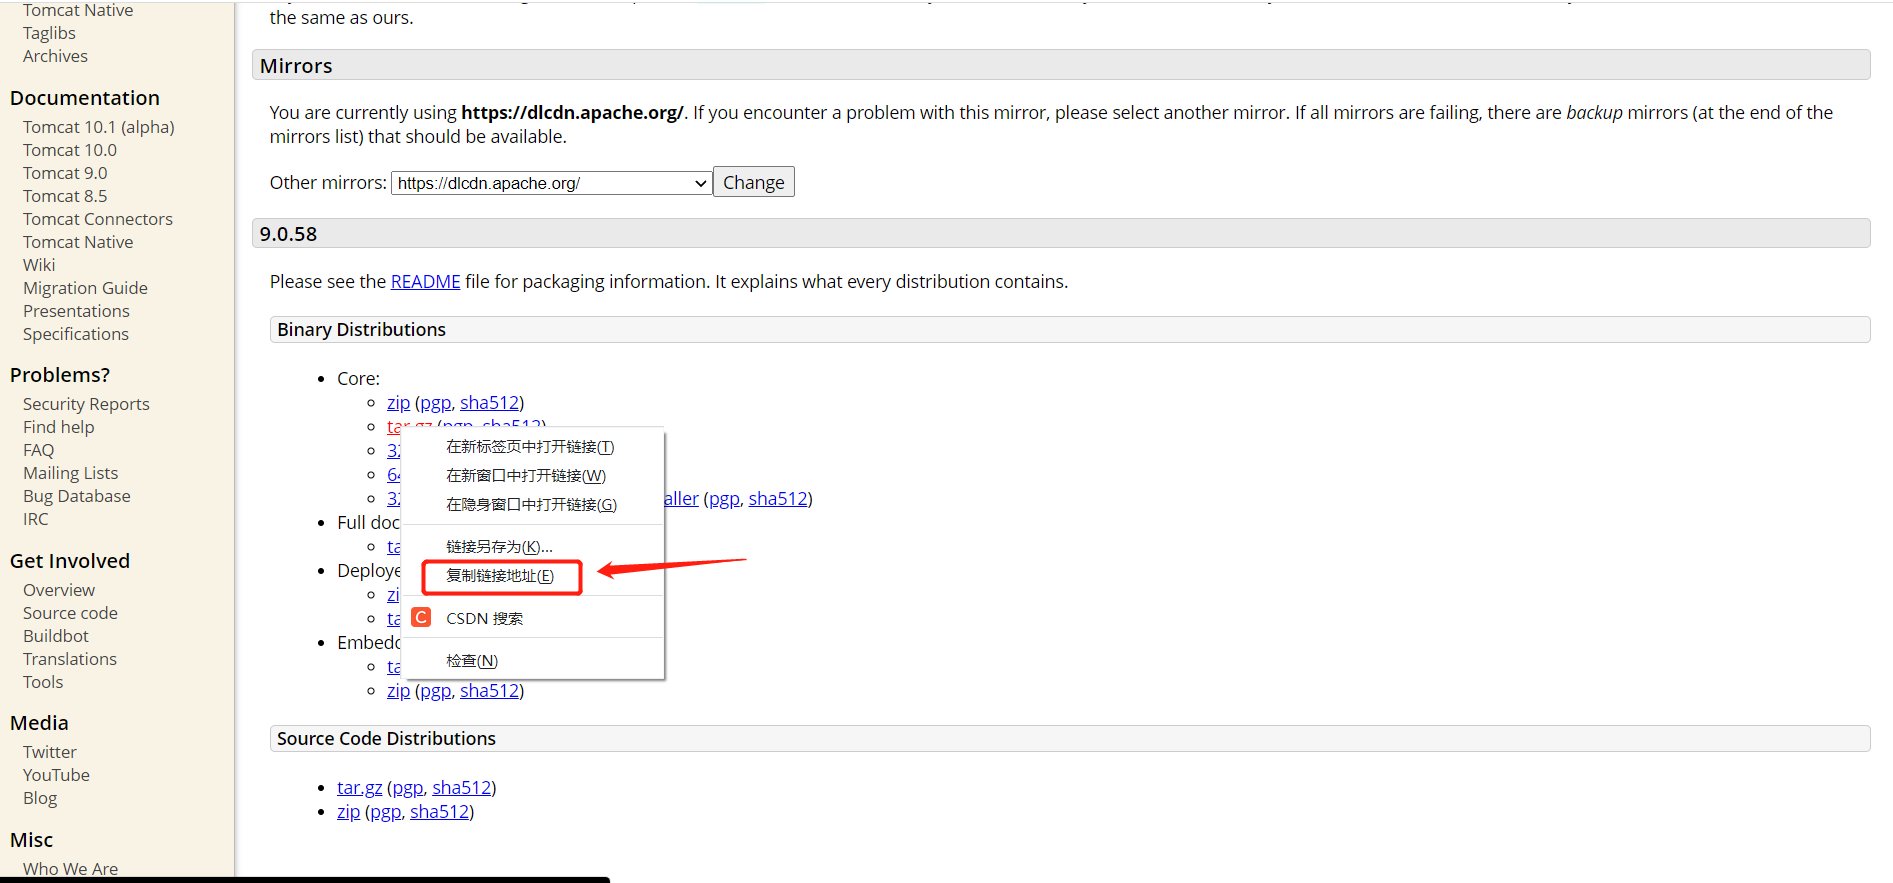Open Security Reports sidebar link

pos(86,404)
